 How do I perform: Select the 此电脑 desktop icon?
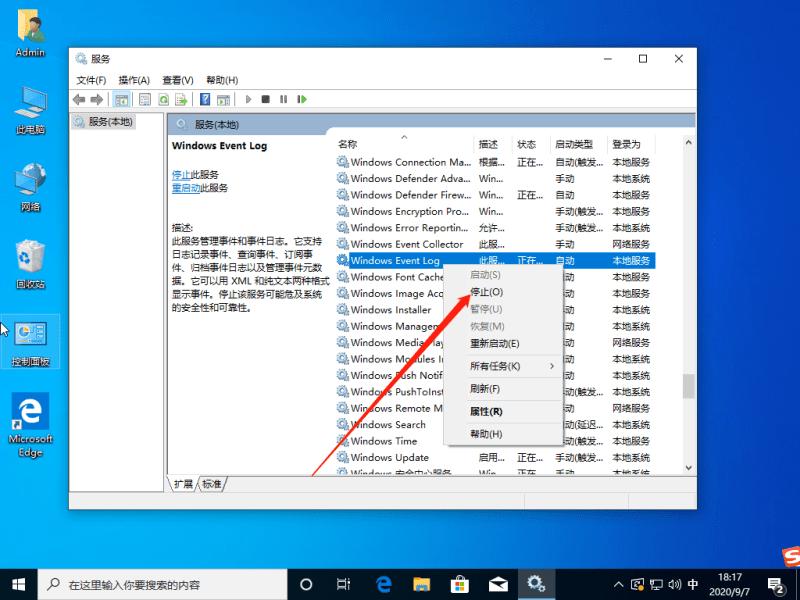point(30,111)
